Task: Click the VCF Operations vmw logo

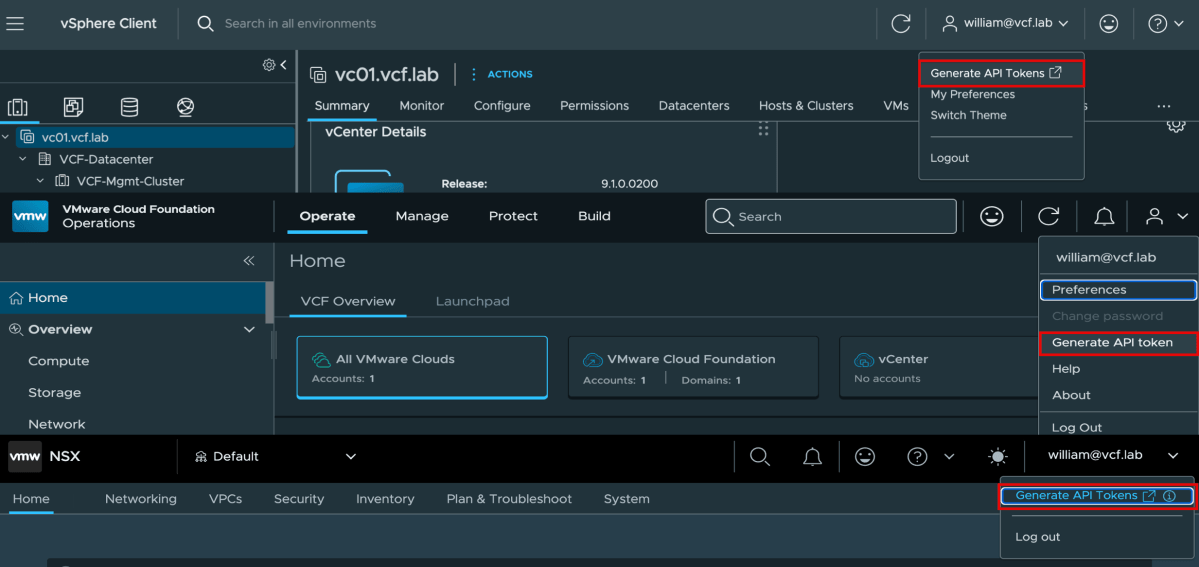Action: pos(31,217)
